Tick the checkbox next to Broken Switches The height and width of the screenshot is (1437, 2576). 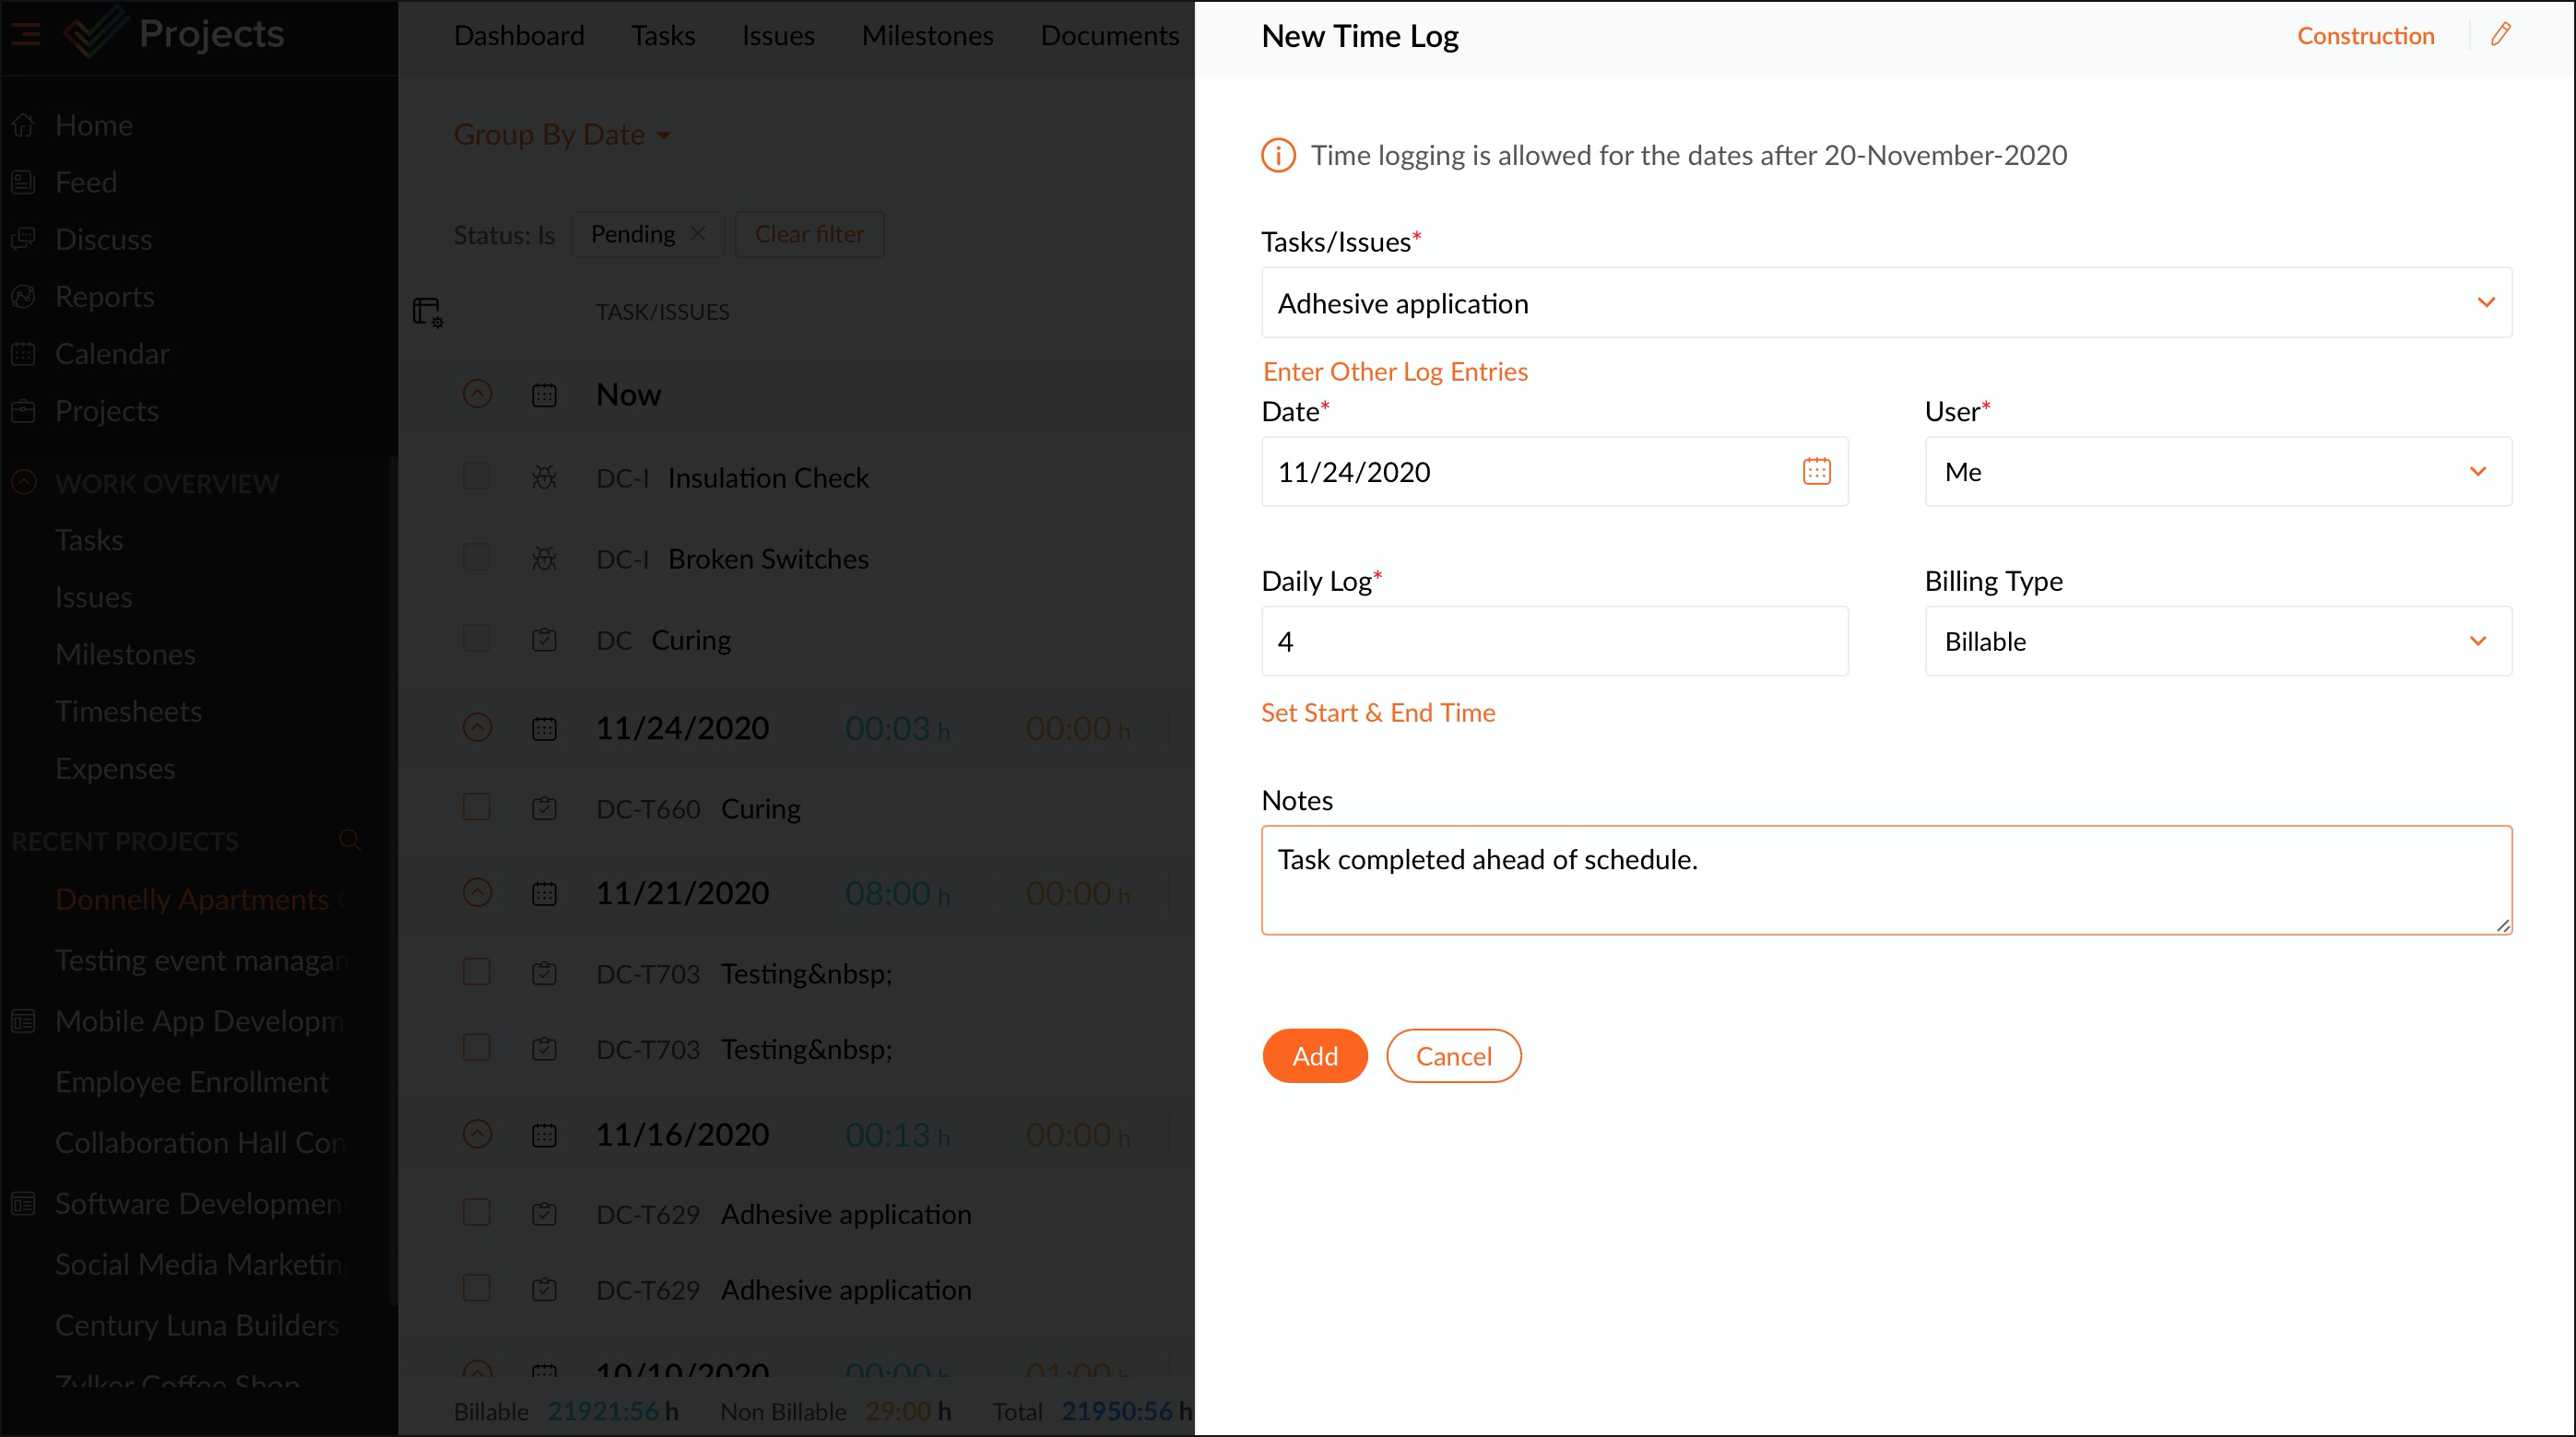tap(477, 557)
